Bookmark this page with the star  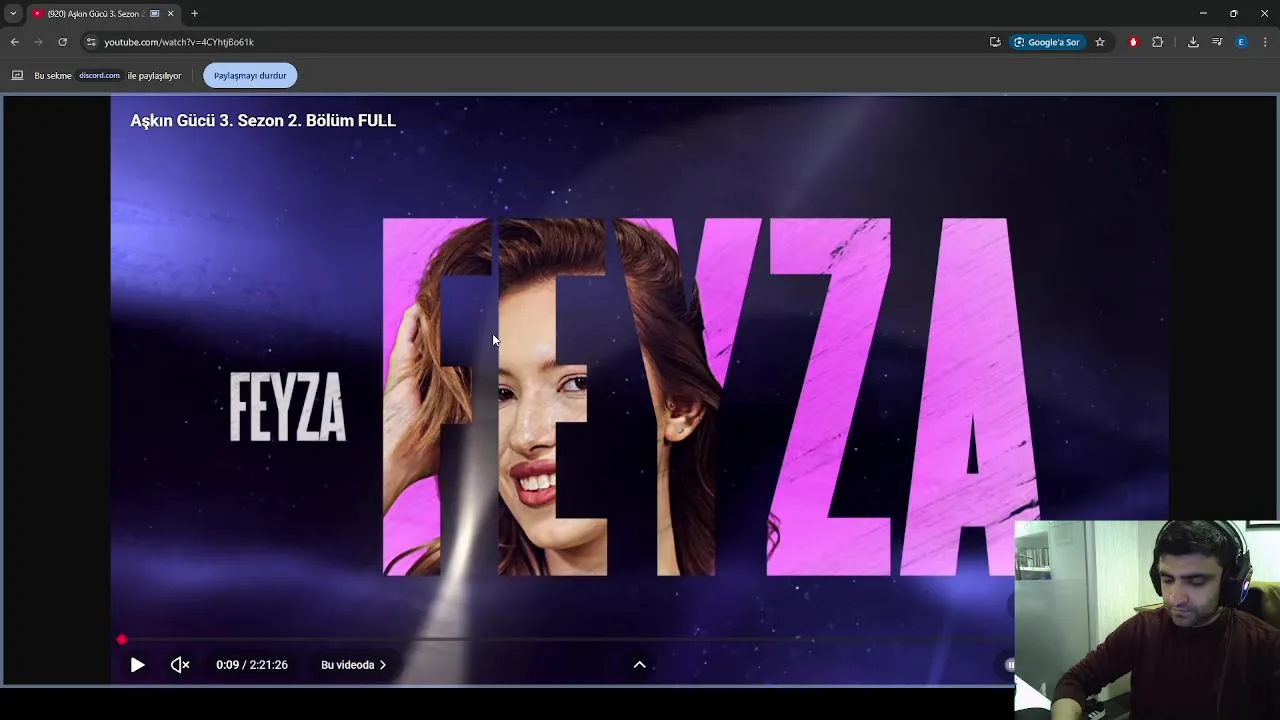(x=1100, y=42)
